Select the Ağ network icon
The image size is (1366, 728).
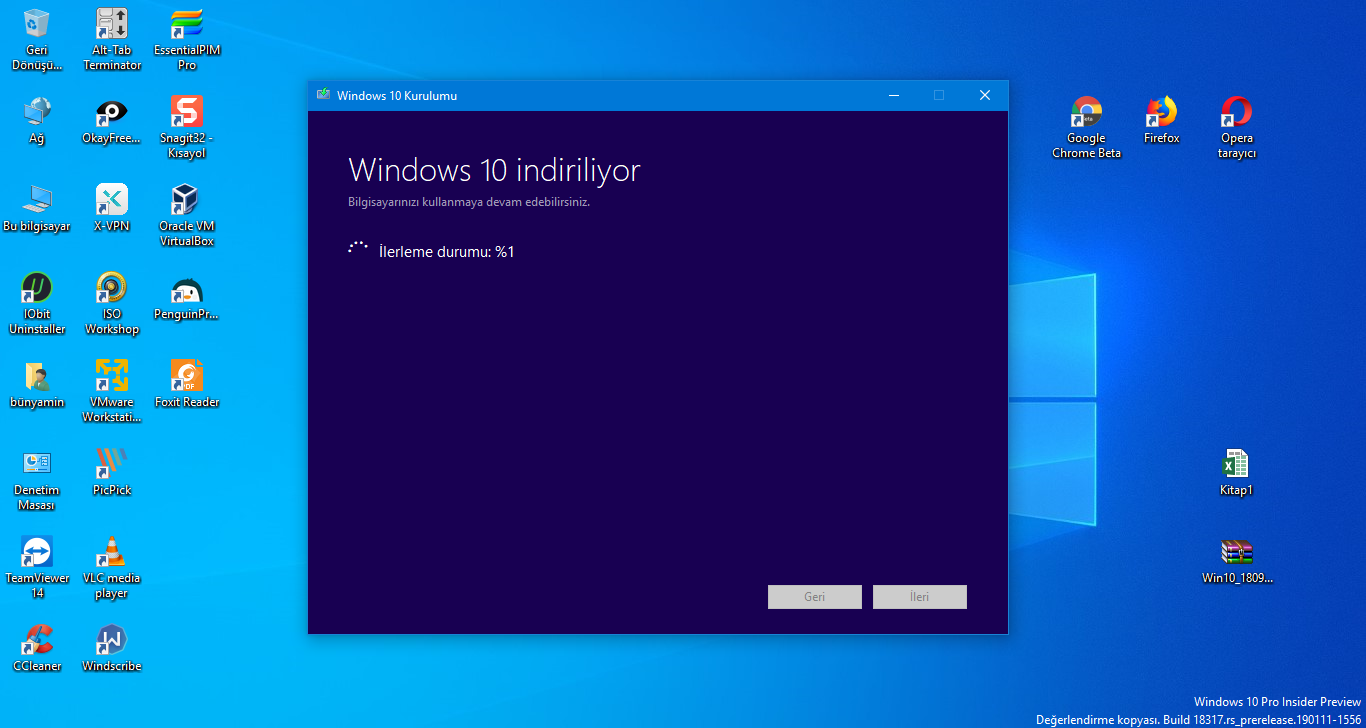37,121
